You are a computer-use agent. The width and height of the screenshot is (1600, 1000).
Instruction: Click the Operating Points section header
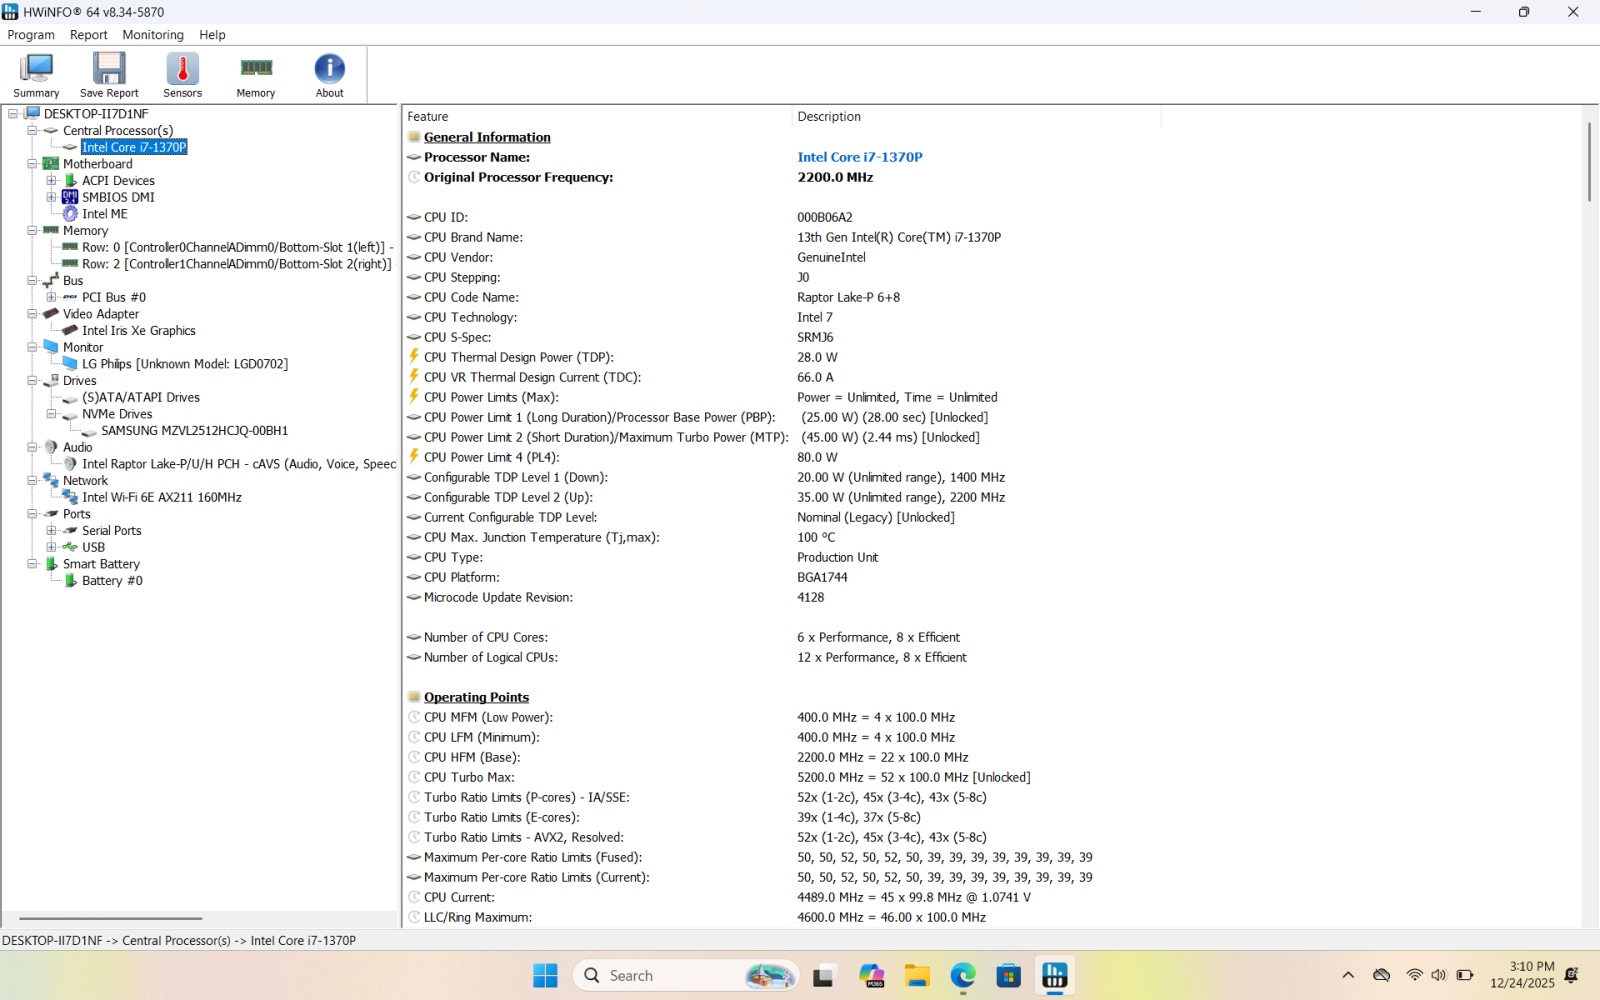click(x=476, y=697)
